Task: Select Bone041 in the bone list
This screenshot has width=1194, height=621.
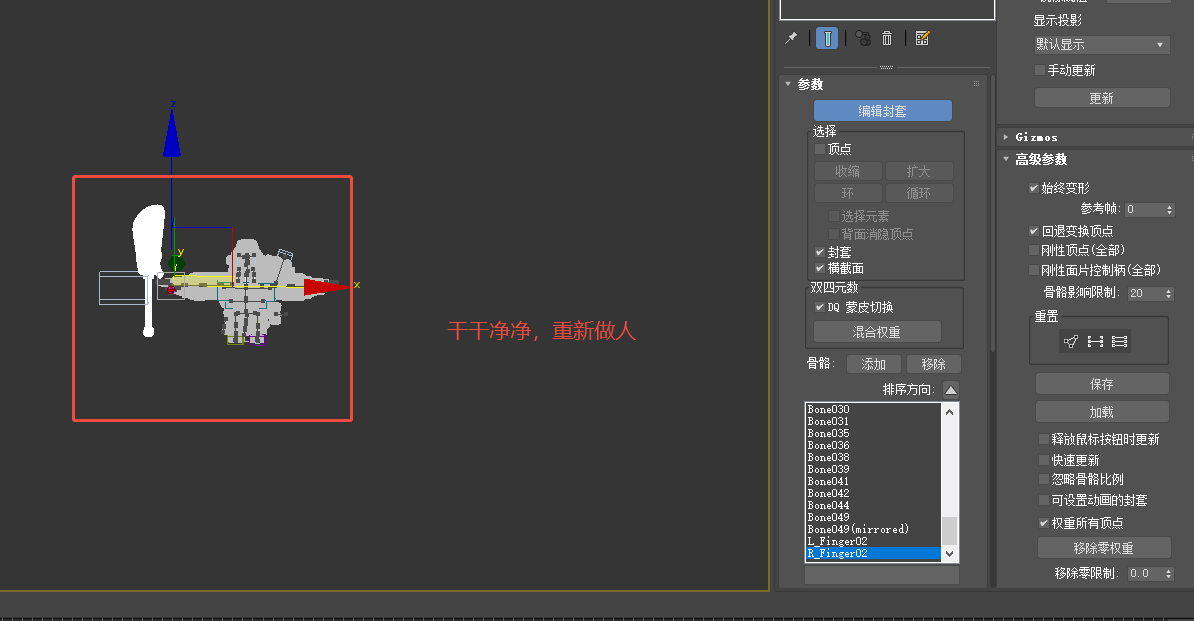Action: (873, 482)
